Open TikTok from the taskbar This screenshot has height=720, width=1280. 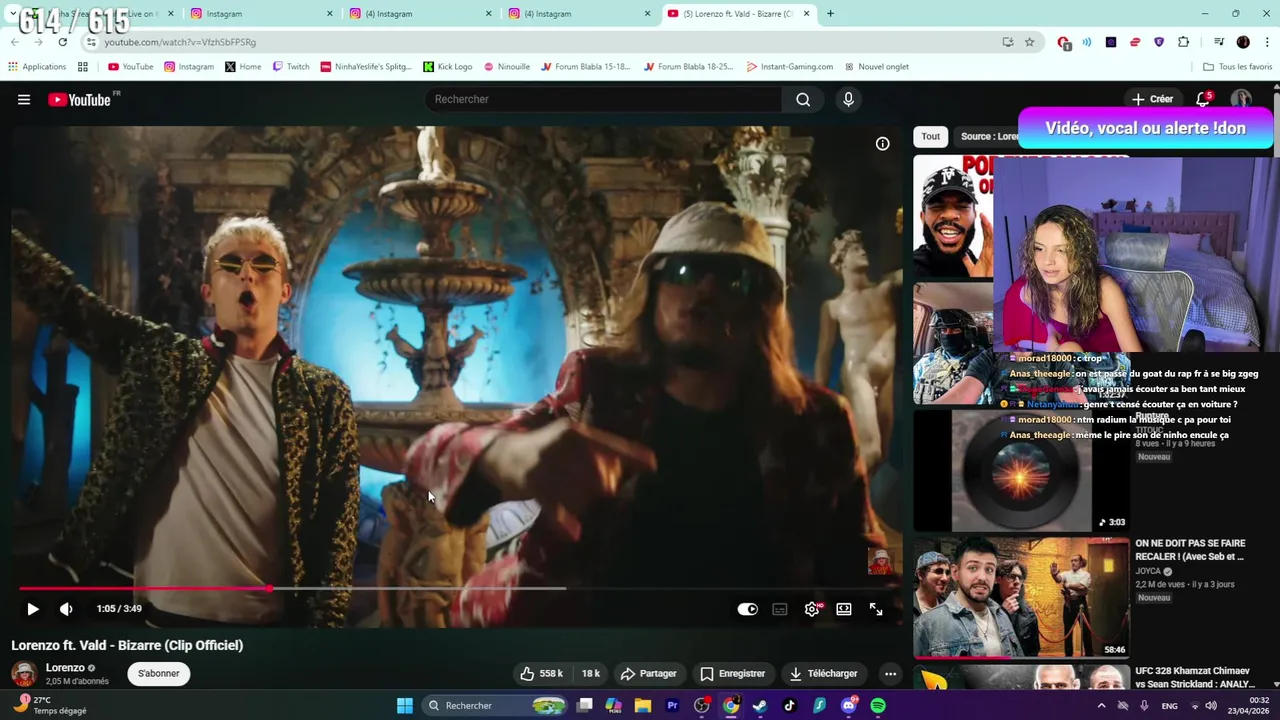pyautogui.click(x=789, y=705)
